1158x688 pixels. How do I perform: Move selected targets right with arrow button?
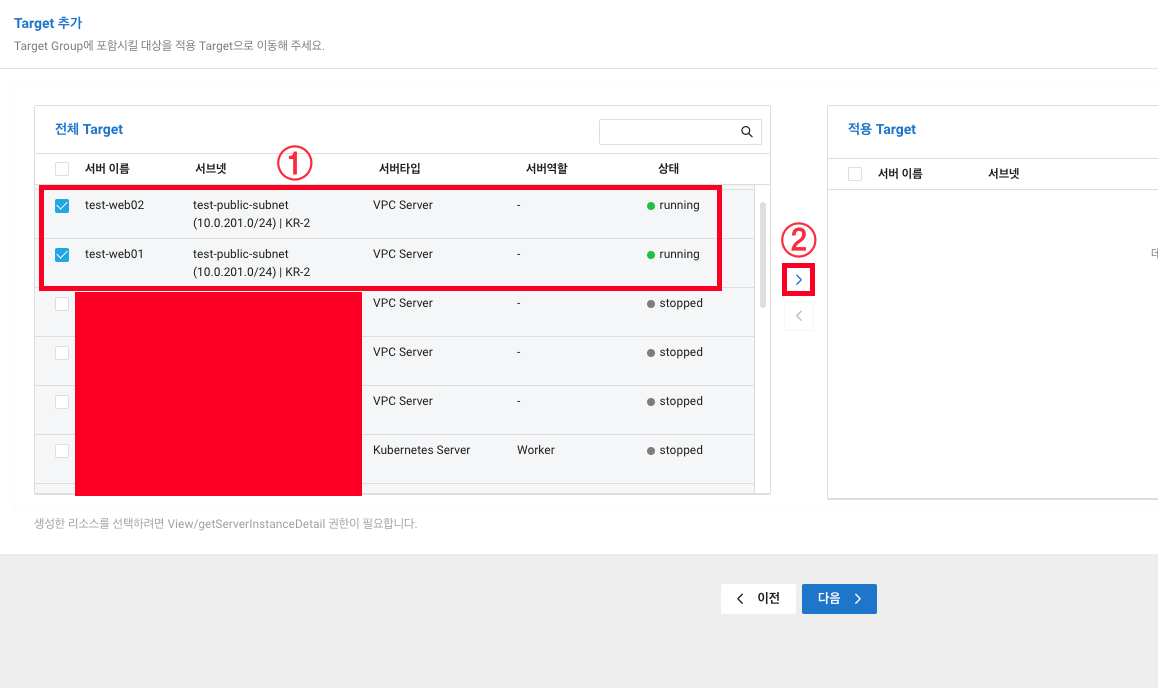click(x=798, y=280)
